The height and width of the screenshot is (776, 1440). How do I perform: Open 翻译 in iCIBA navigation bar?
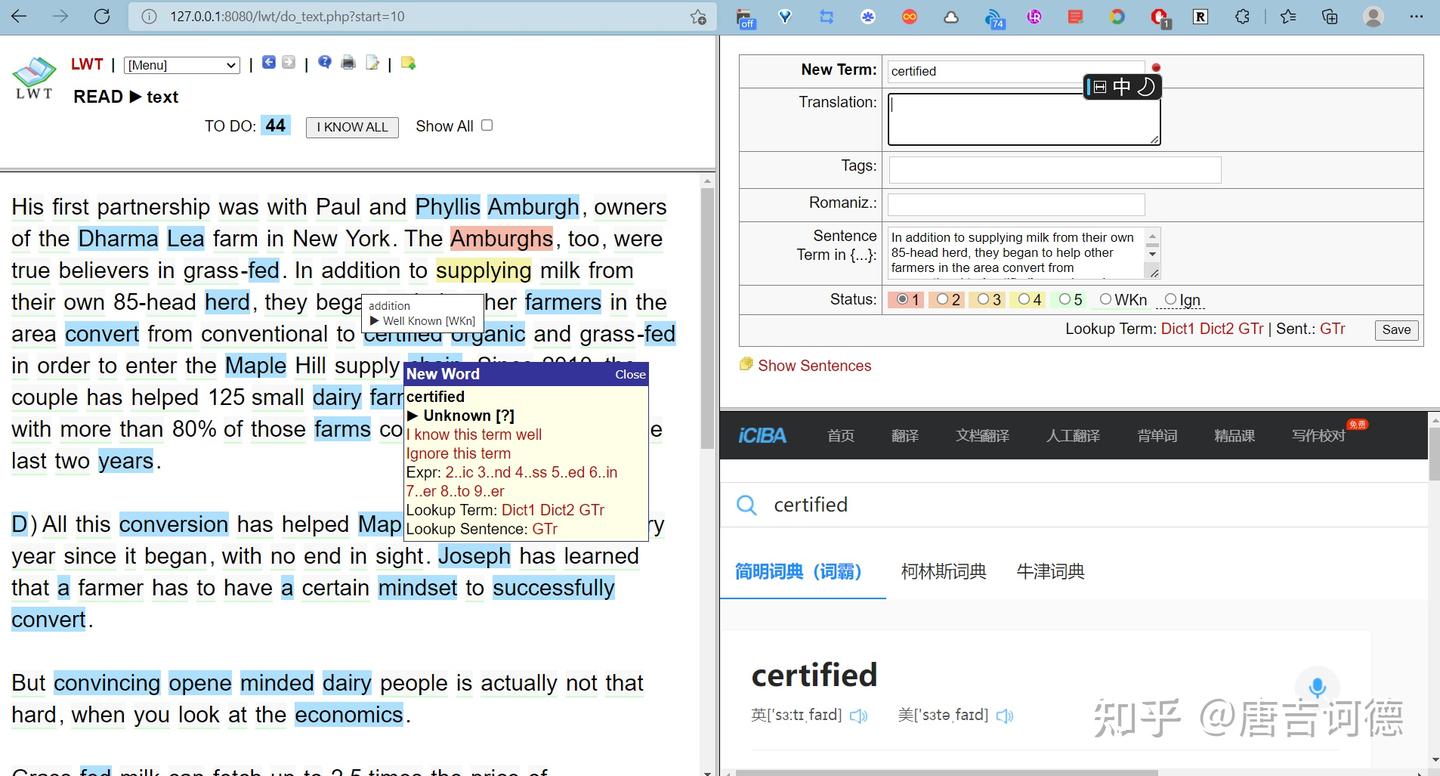click(905, 436)
